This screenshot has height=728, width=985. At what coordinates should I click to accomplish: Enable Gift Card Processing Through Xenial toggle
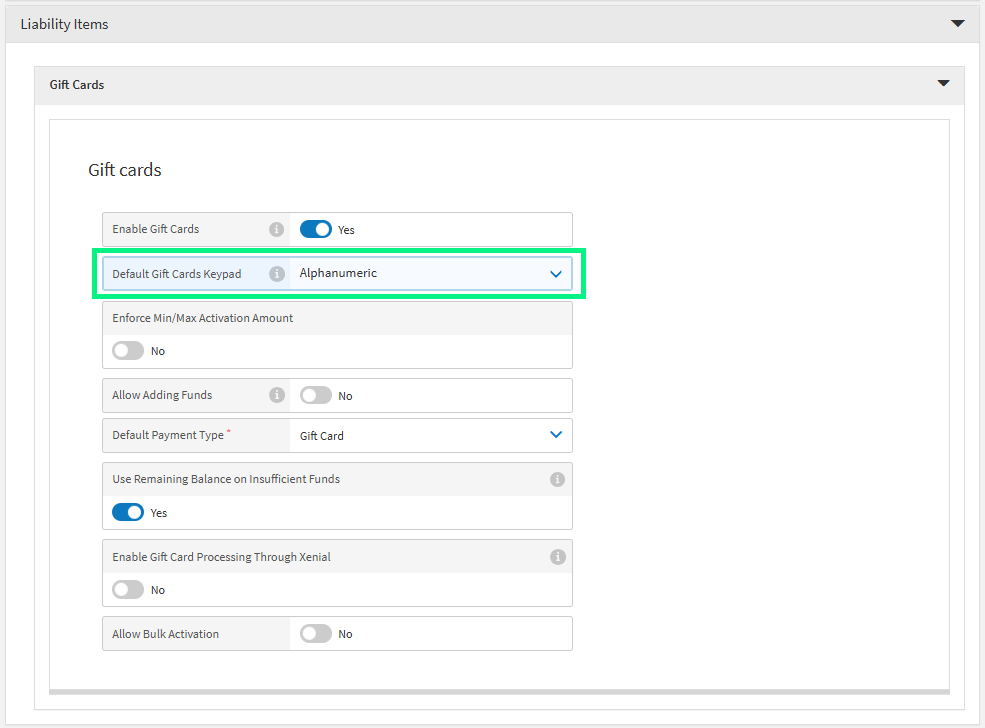(128, 590)
